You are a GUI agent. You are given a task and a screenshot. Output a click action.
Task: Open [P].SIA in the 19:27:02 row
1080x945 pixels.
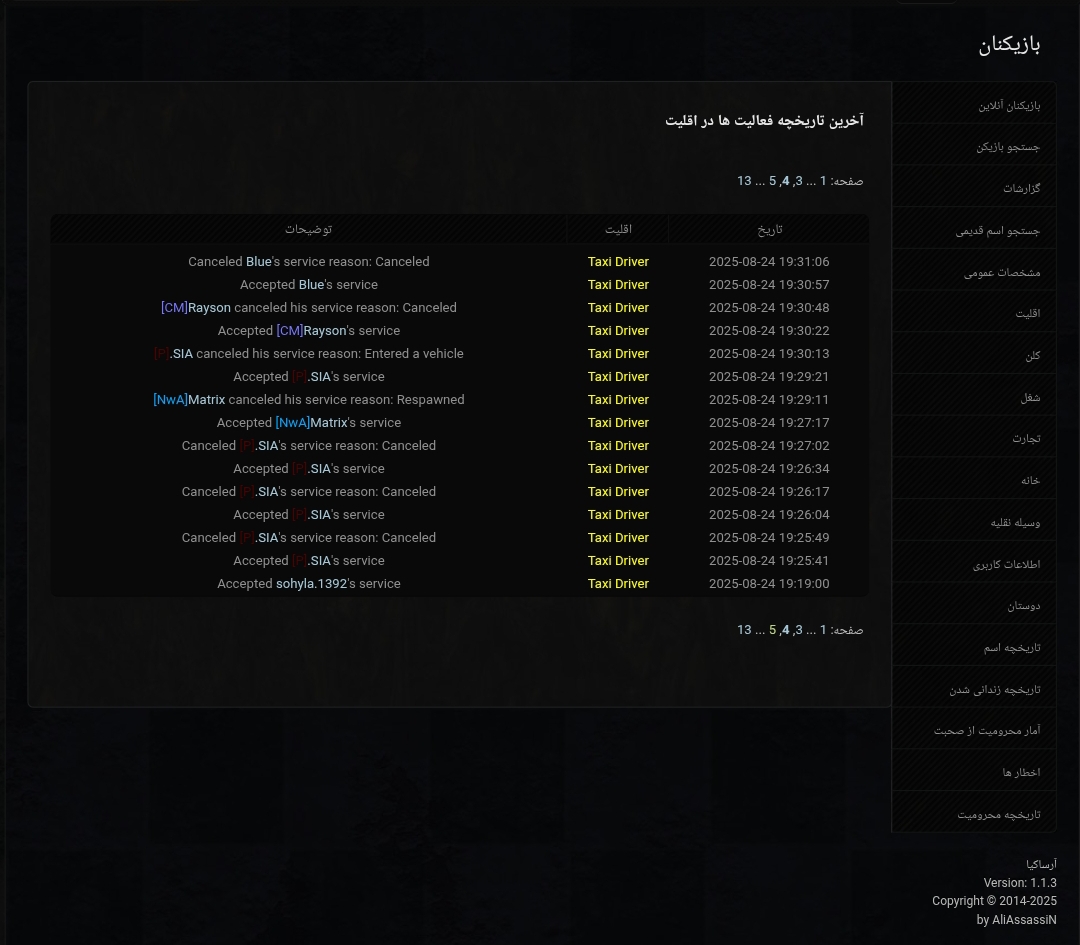pyautogui.click(x=259, y=446)
